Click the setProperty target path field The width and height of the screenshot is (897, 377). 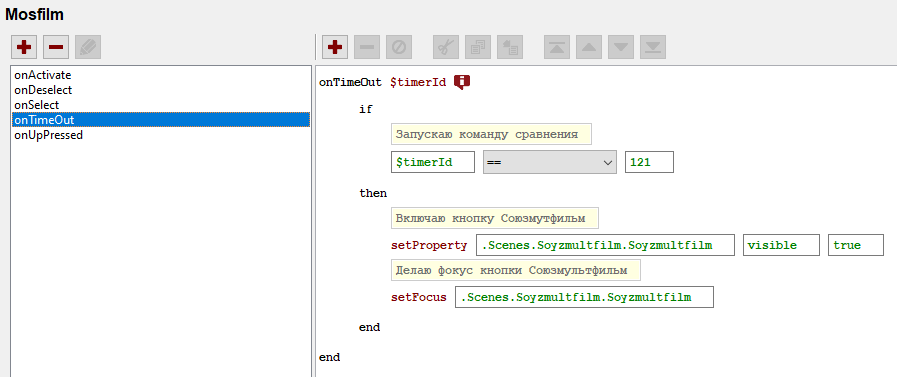pyautogui.click(x=605, y=245)
